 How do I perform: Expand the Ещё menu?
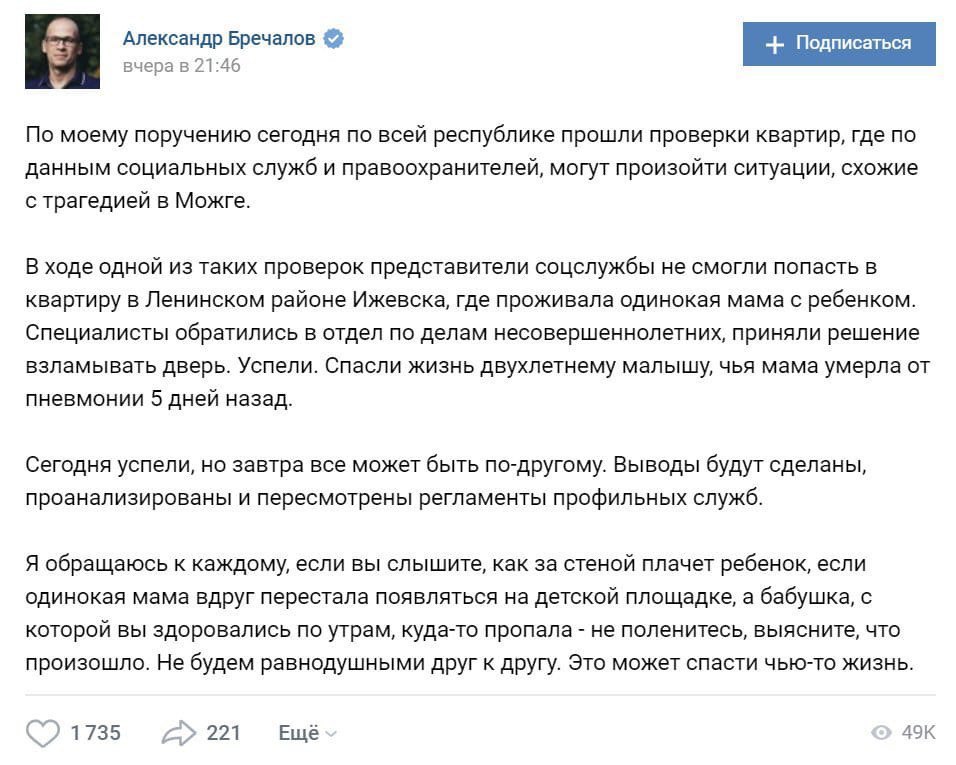pyautogui.click(x=307, y=733)
